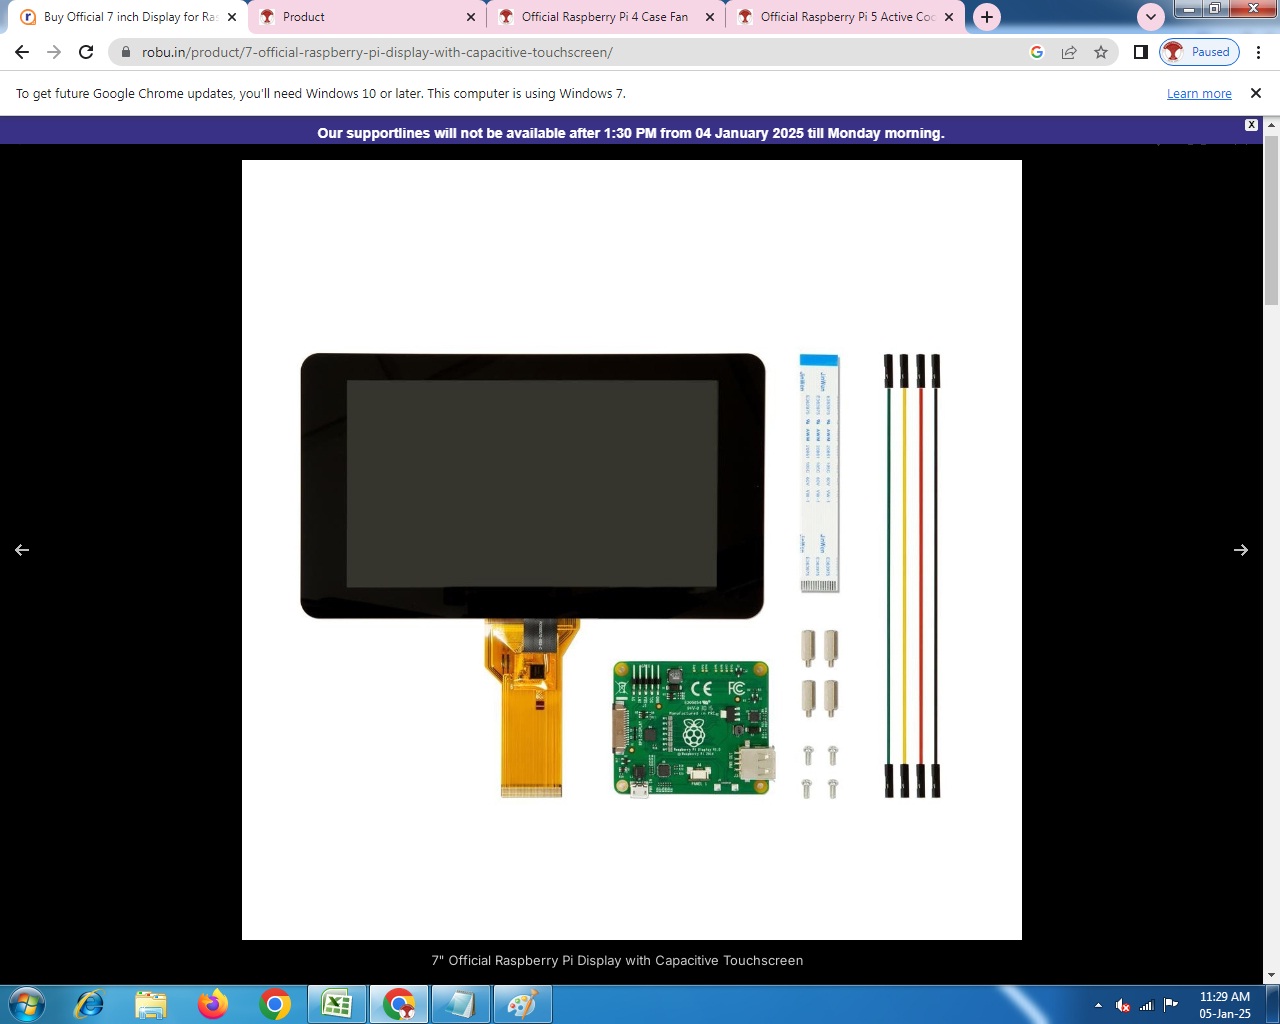Viewport: 1280px width, 1024px height.
Task: Open the first Chrome taskbar icon
Action: [x=275, y=1004]
